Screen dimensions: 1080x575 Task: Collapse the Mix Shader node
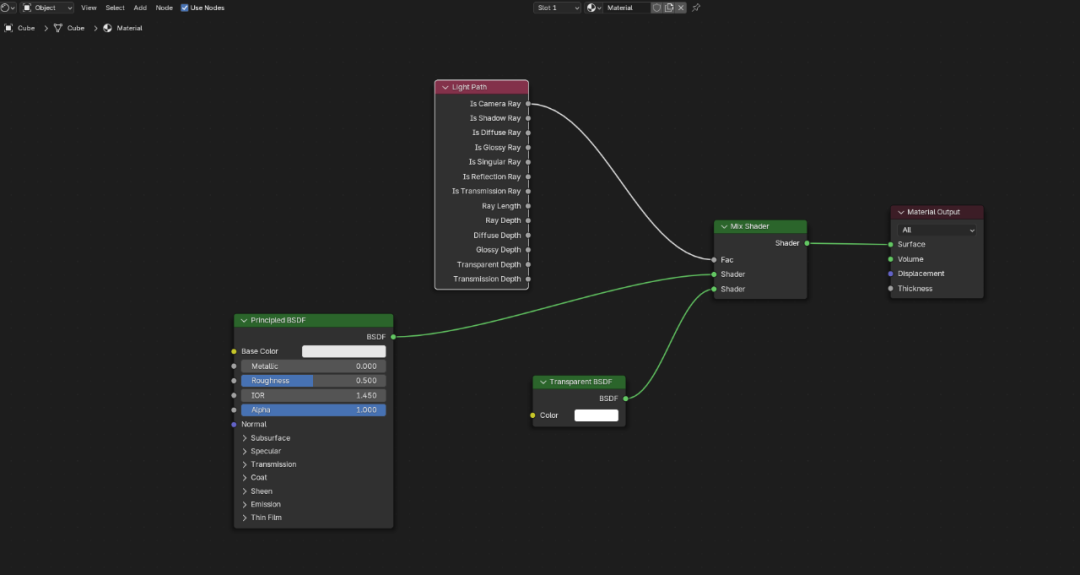[x=724, y=227]
